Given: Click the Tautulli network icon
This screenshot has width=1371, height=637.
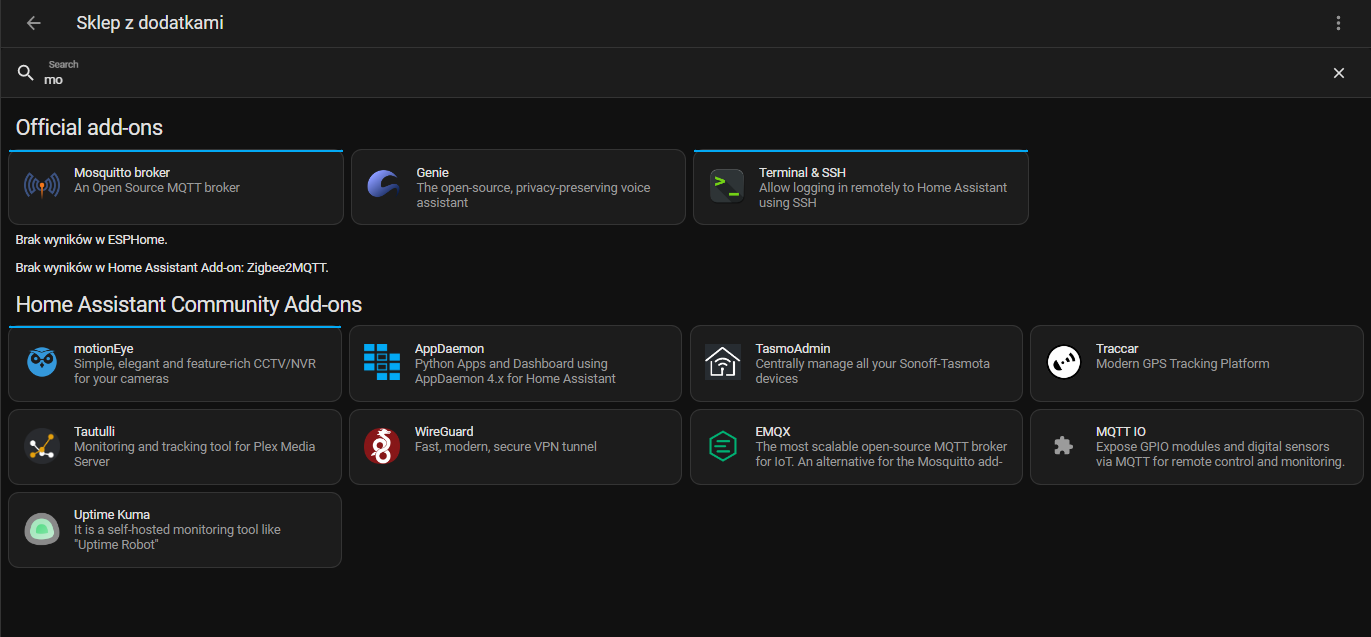Looking at the screenshot, I should pyautogui.click(x=42, y=446).
